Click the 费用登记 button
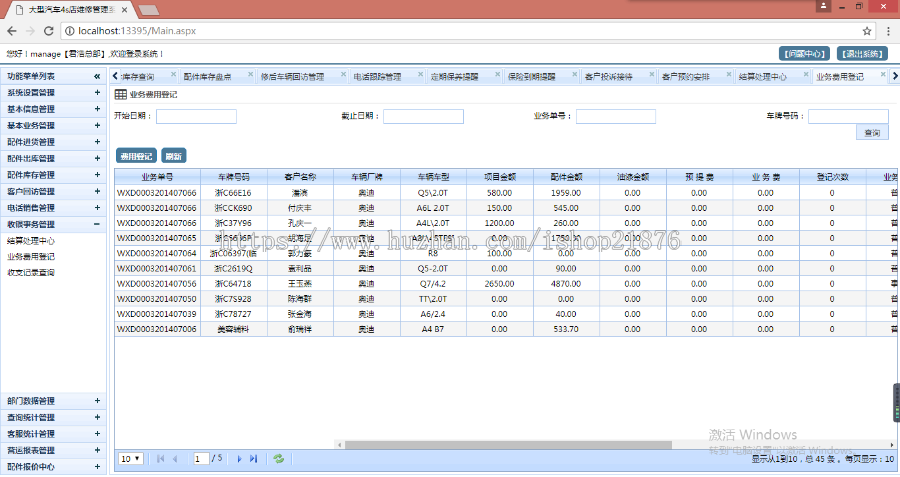The height and width of the screenshot is (477, 900). (136, 156)
